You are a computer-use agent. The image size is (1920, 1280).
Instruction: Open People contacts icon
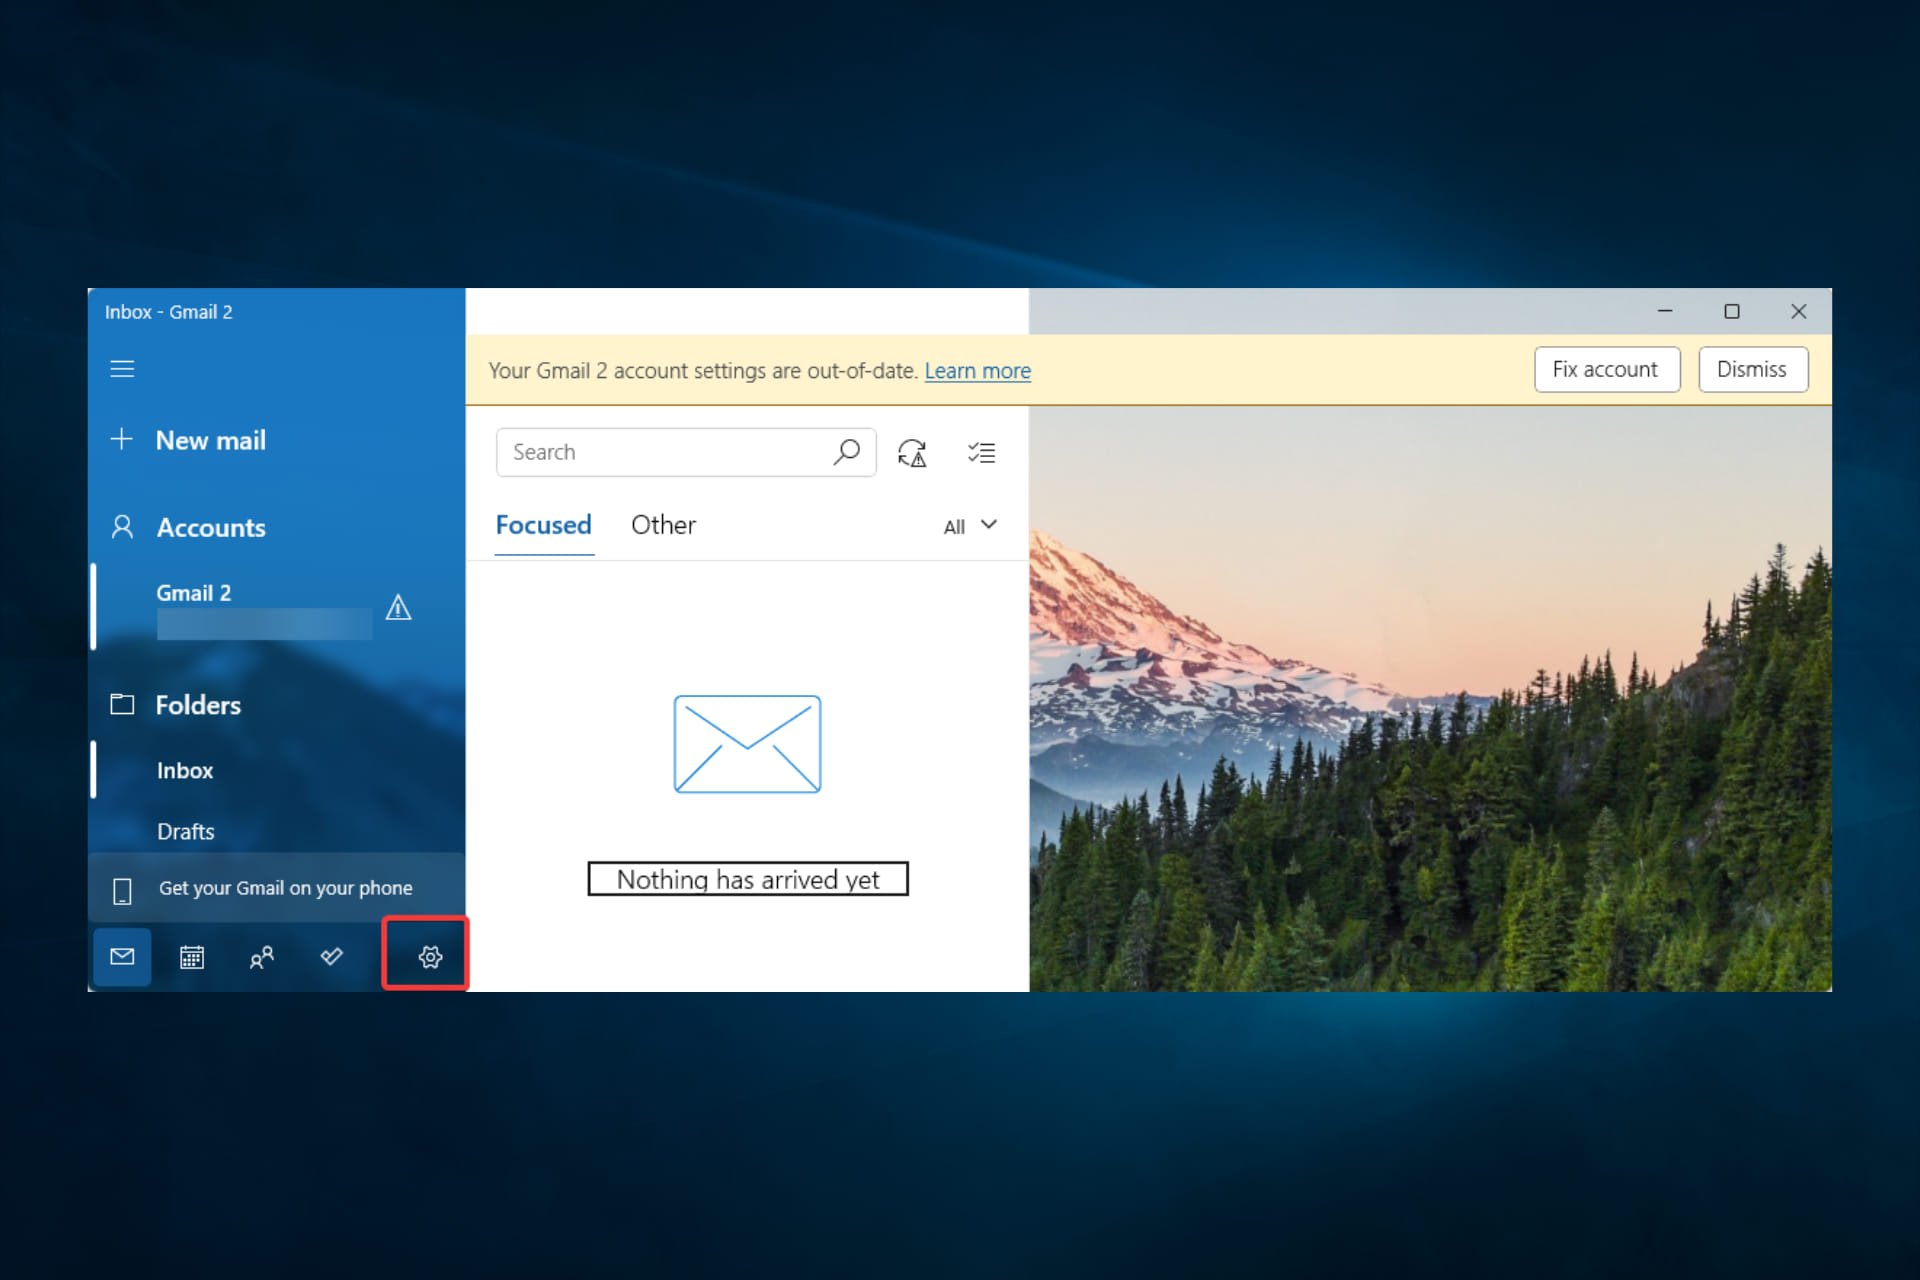[261, 957]
